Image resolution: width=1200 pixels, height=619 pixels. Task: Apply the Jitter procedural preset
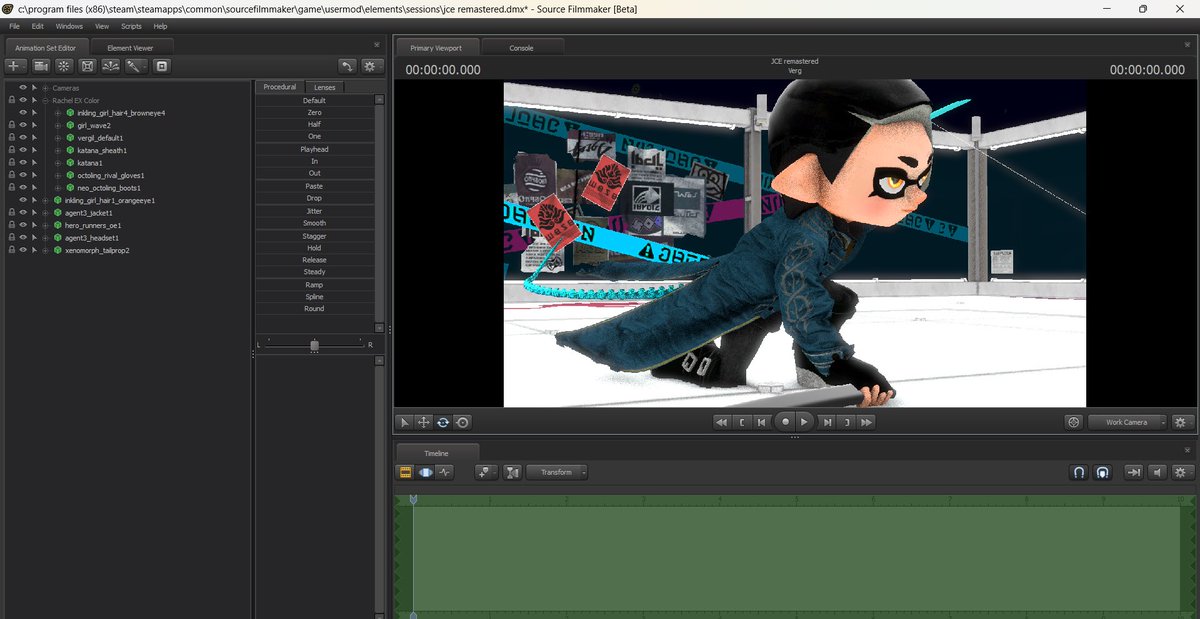click(x=314, y=211)
